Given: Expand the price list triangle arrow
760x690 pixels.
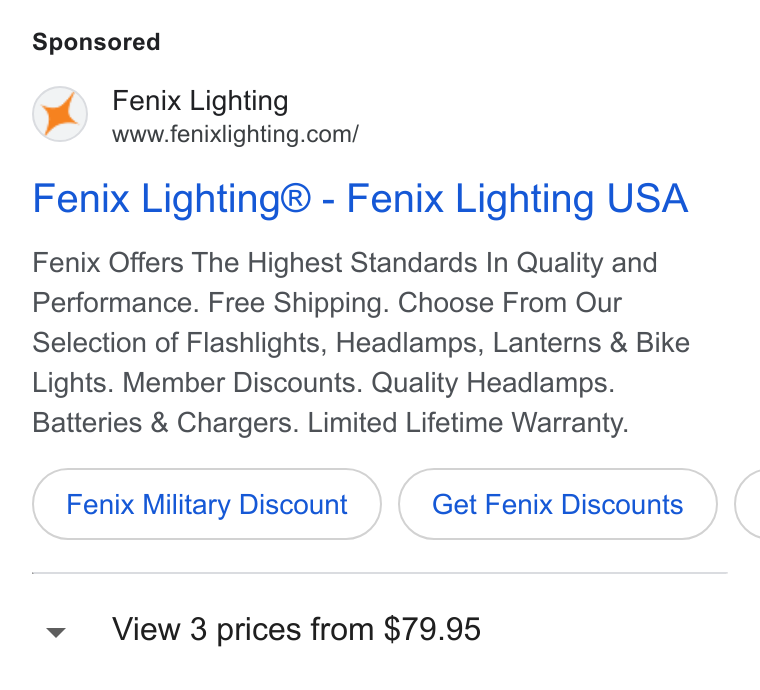Looking at the screenshot, I should (x=56, y=632).
